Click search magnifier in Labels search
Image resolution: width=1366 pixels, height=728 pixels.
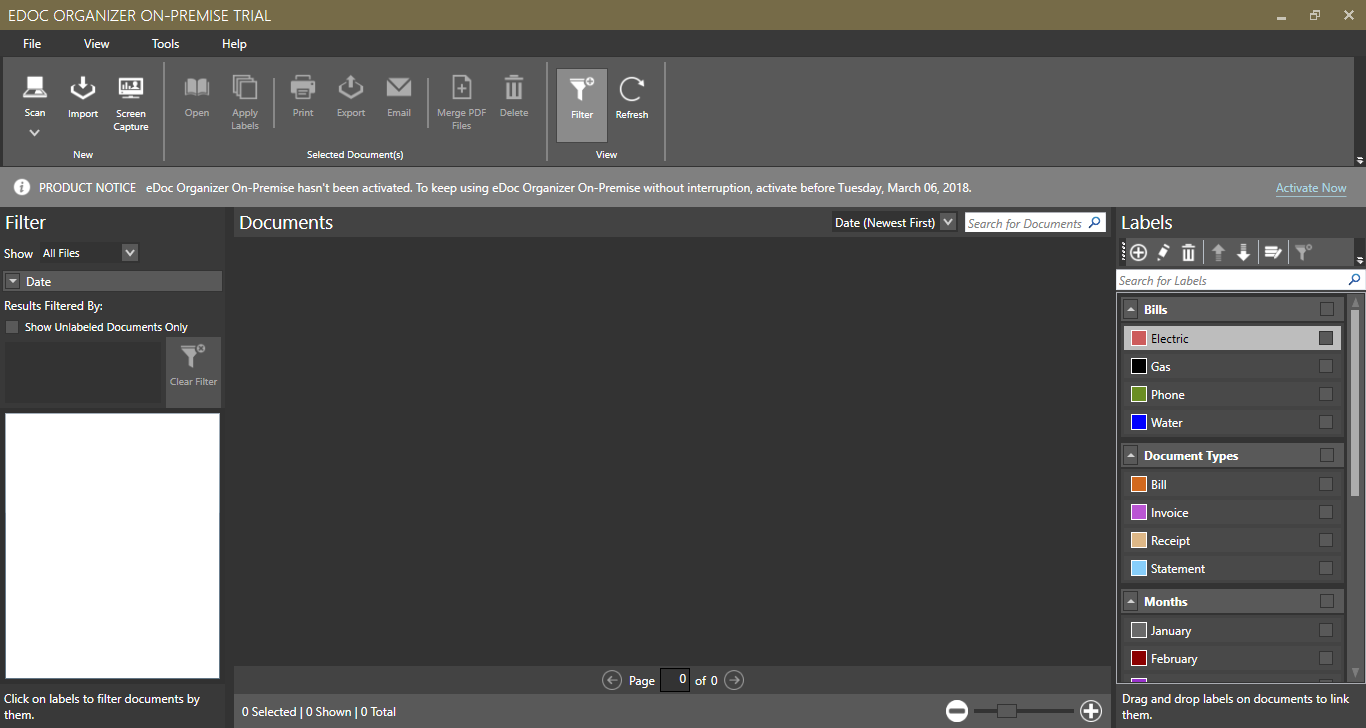1355,280
